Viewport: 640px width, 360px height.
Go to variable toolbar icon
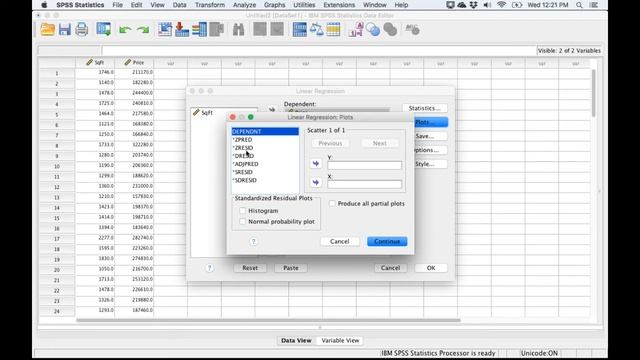point(182,29)
